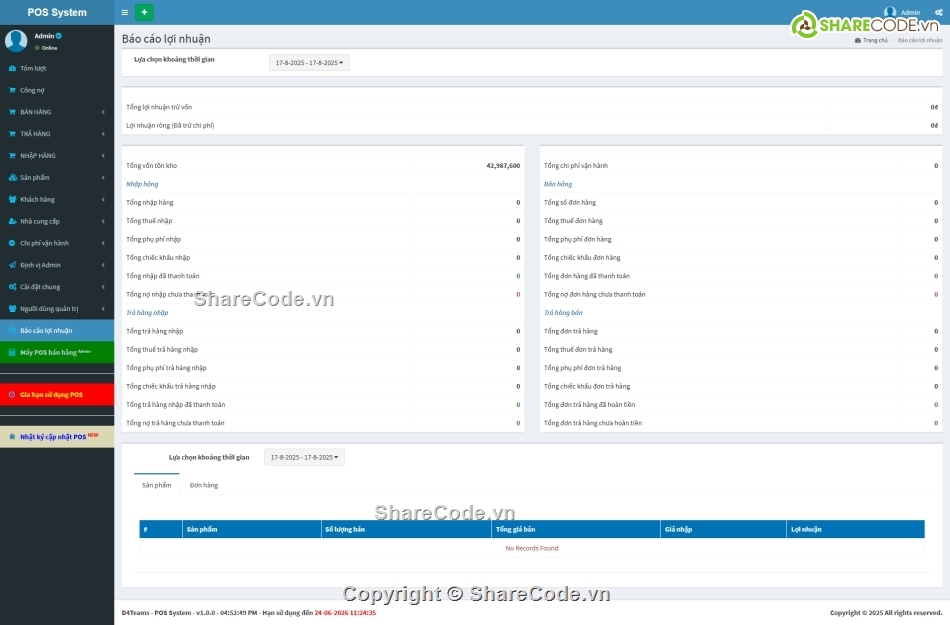
Task: Switch to the Đơn hàng tab
Action: click(x=203, y=485)
